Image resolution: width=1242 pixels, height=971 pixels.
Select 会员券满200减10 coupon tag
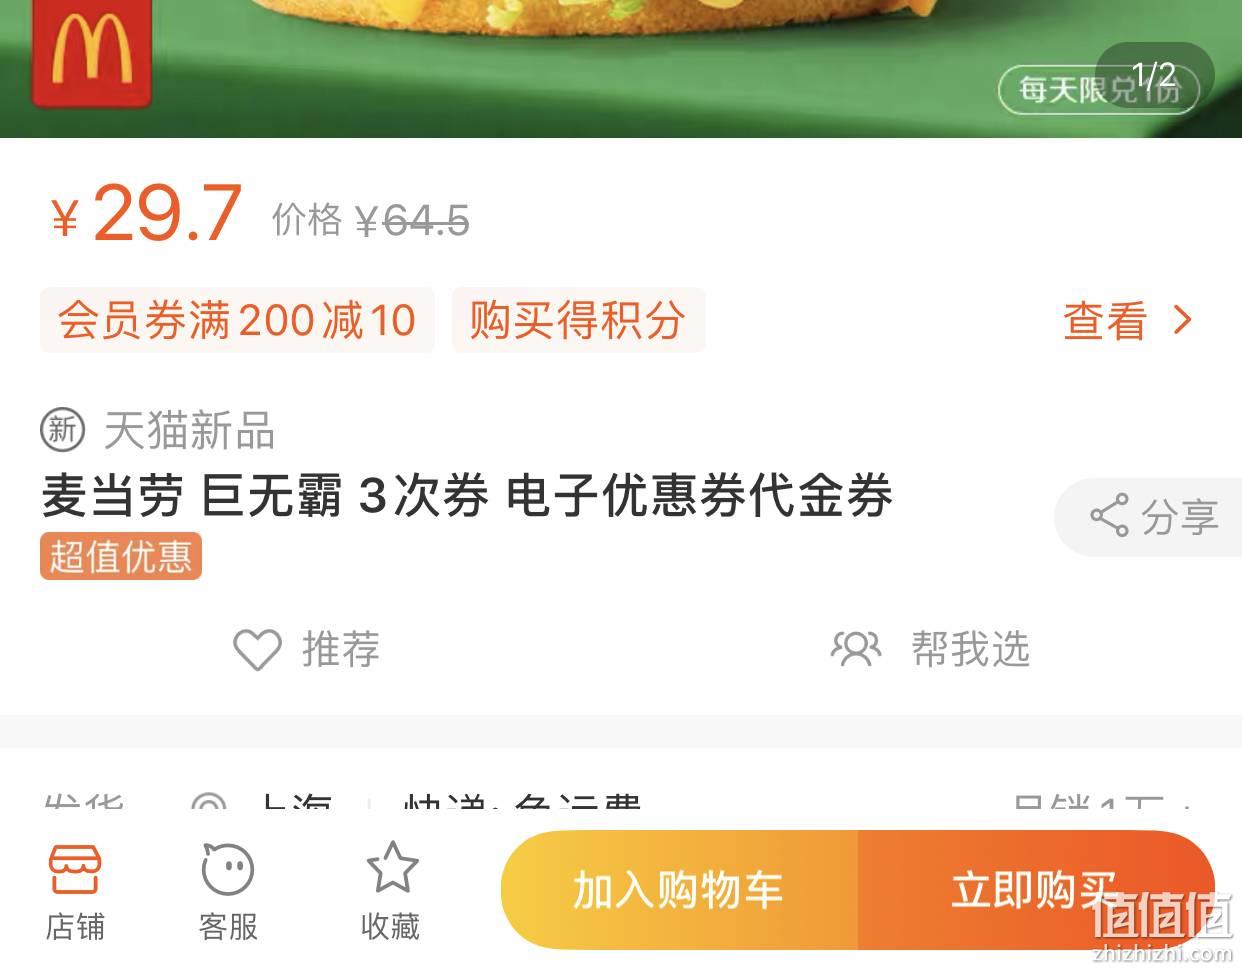coord(237,320)
